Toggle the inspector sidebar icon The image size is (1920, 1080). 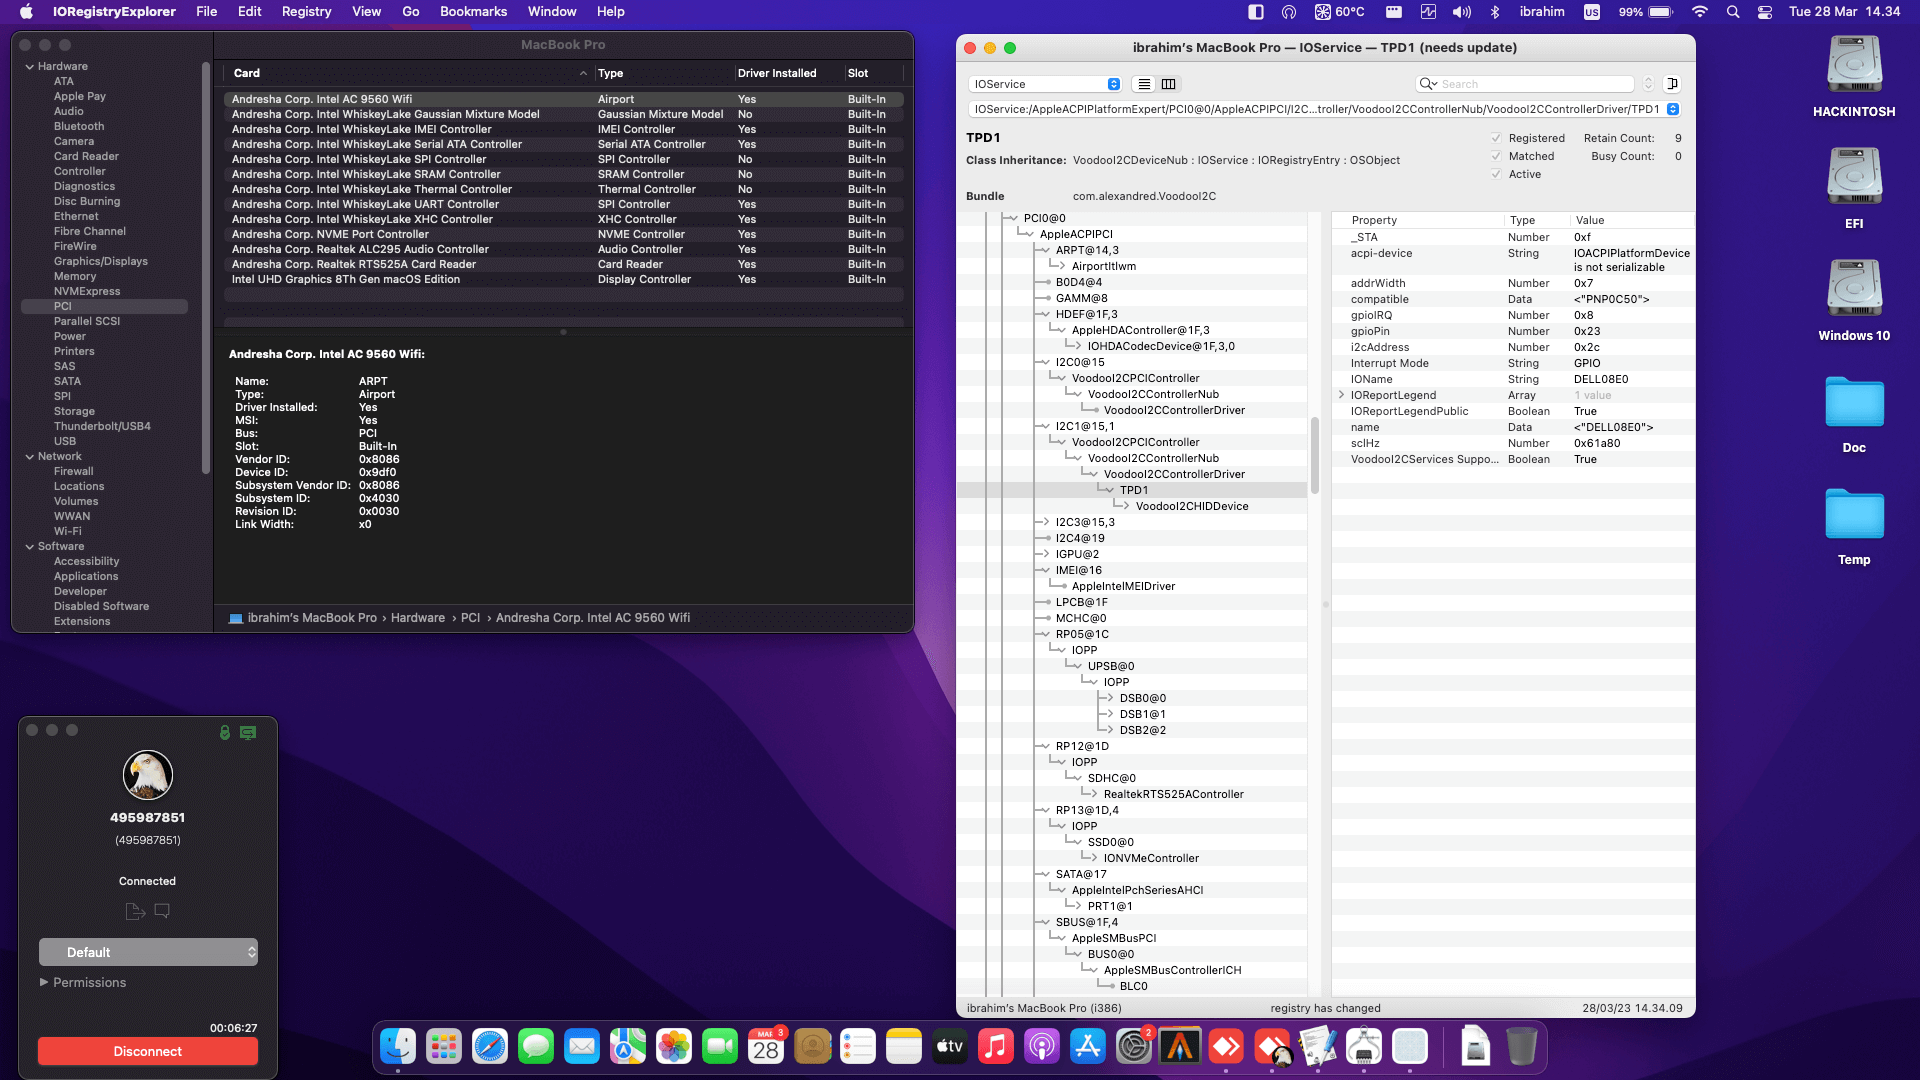pos(1672,84)
